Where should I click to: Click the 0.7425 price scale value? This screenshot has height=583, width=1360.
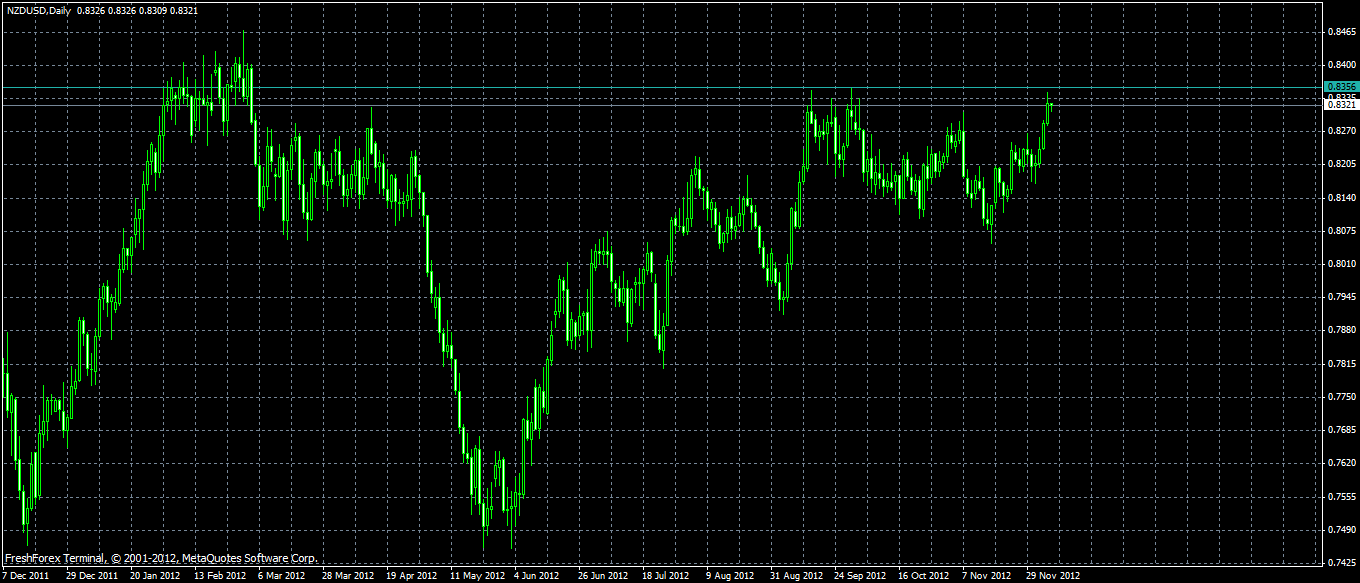tap(1341, 563)
